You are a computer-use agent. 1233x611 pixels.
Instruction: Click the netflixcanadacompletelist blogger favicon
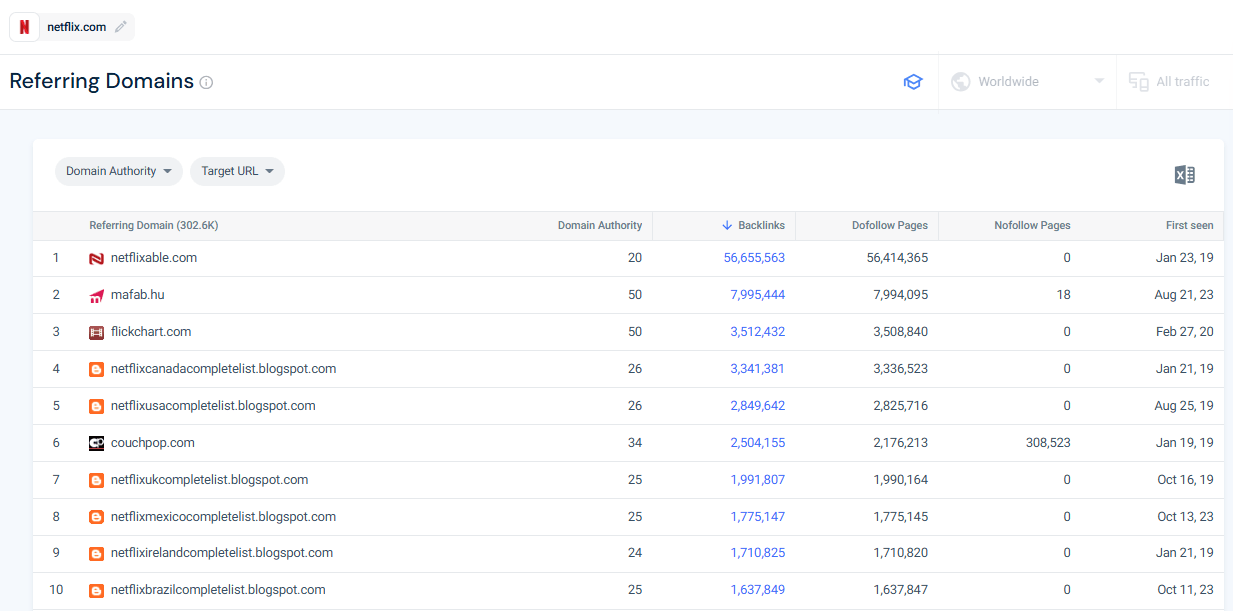(96, 369)
